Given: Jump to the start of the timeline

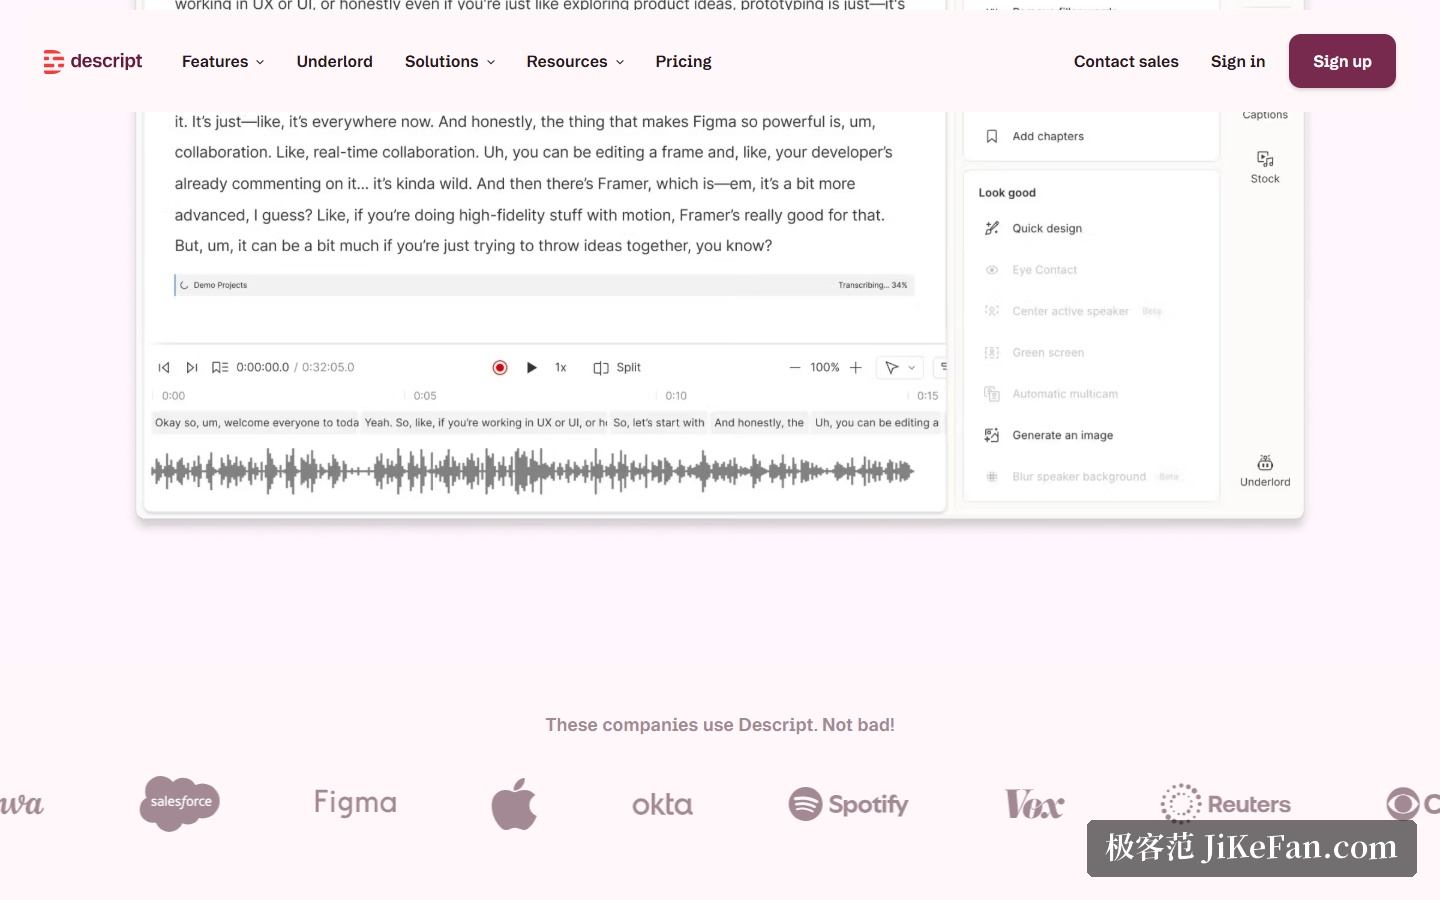Looking at the screenshot, I should click(x=164, y=367).
